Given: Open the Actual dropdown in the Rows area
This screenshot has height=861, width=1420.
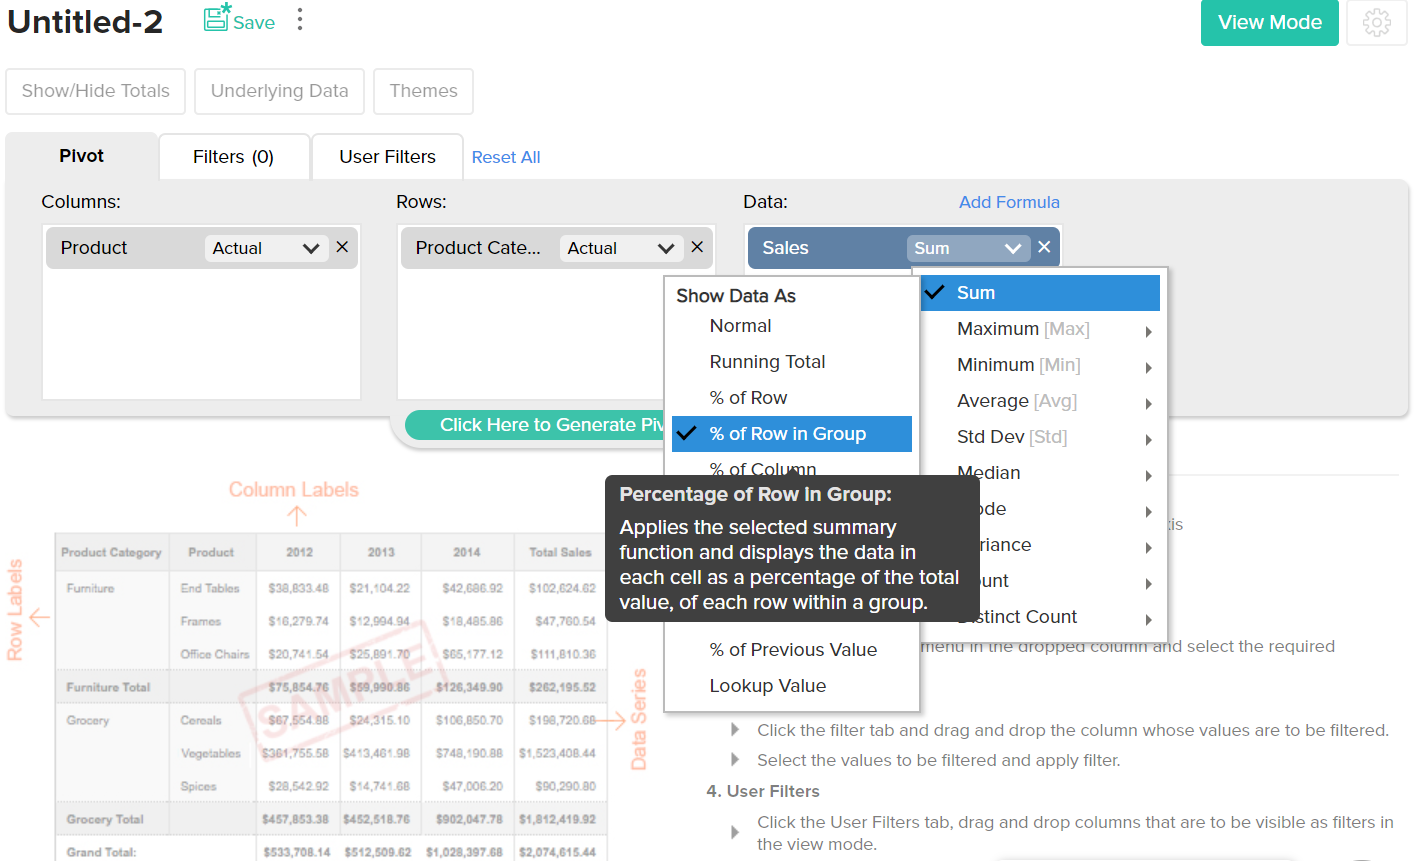Looking at the screenshot, I should 621,248.
